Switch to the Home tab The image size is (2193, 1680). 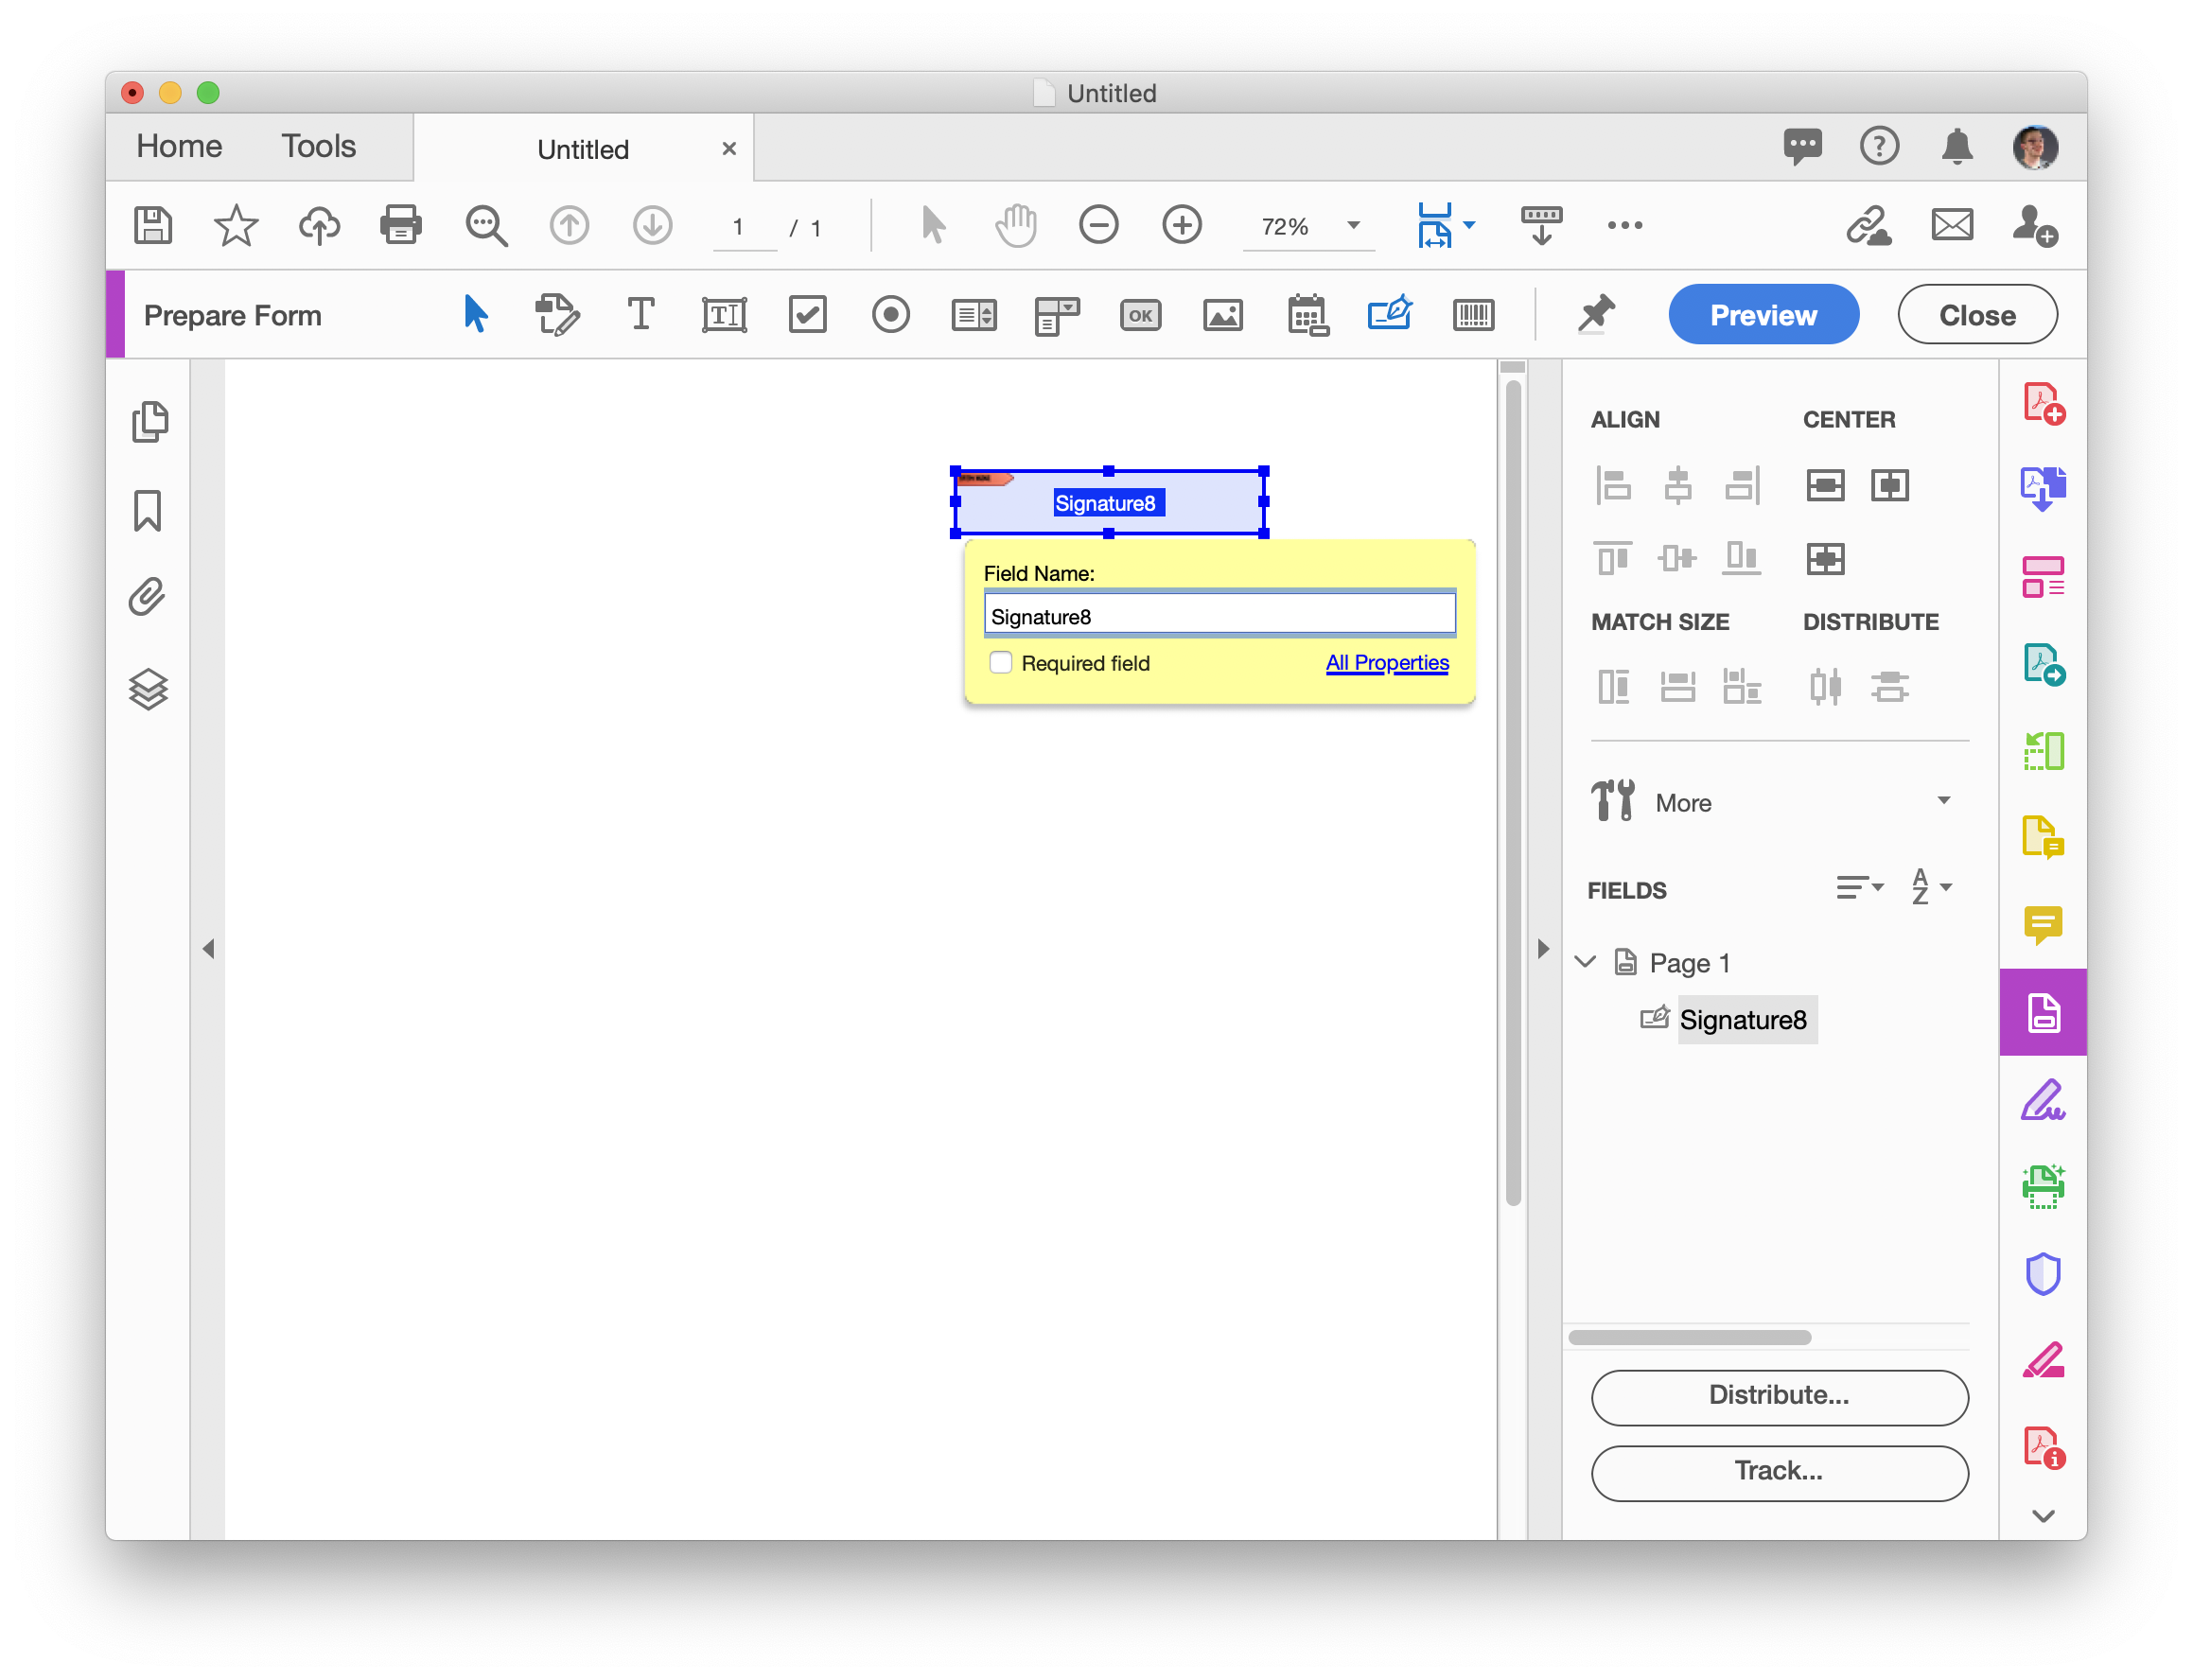pos(178,146)
